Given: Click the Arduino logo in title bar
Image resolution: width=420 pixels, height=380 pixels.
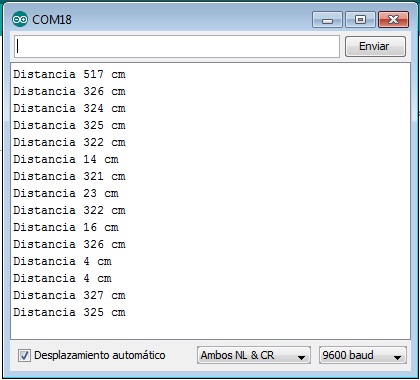Looking at the screenshot, I should (x=20, y=19).
